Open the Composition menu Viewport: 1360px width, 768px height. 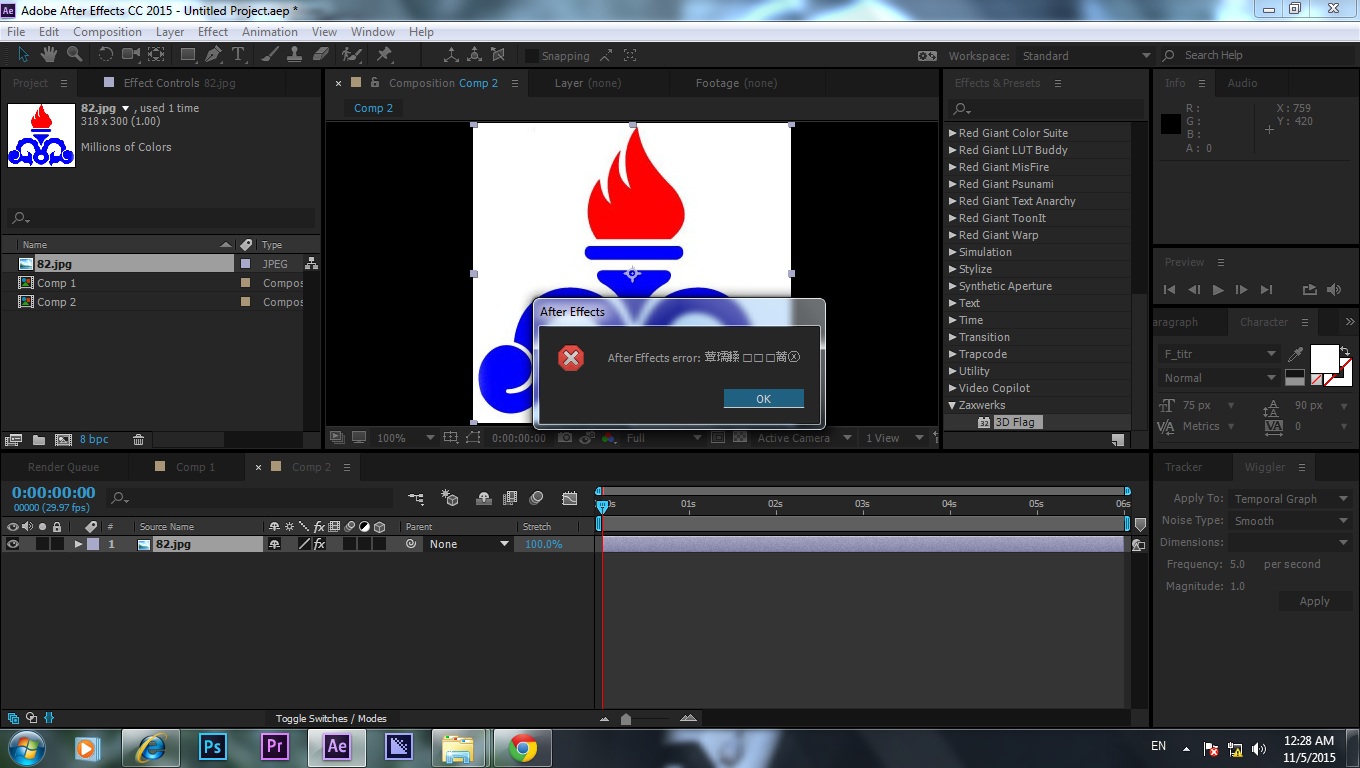coord(107,32)
